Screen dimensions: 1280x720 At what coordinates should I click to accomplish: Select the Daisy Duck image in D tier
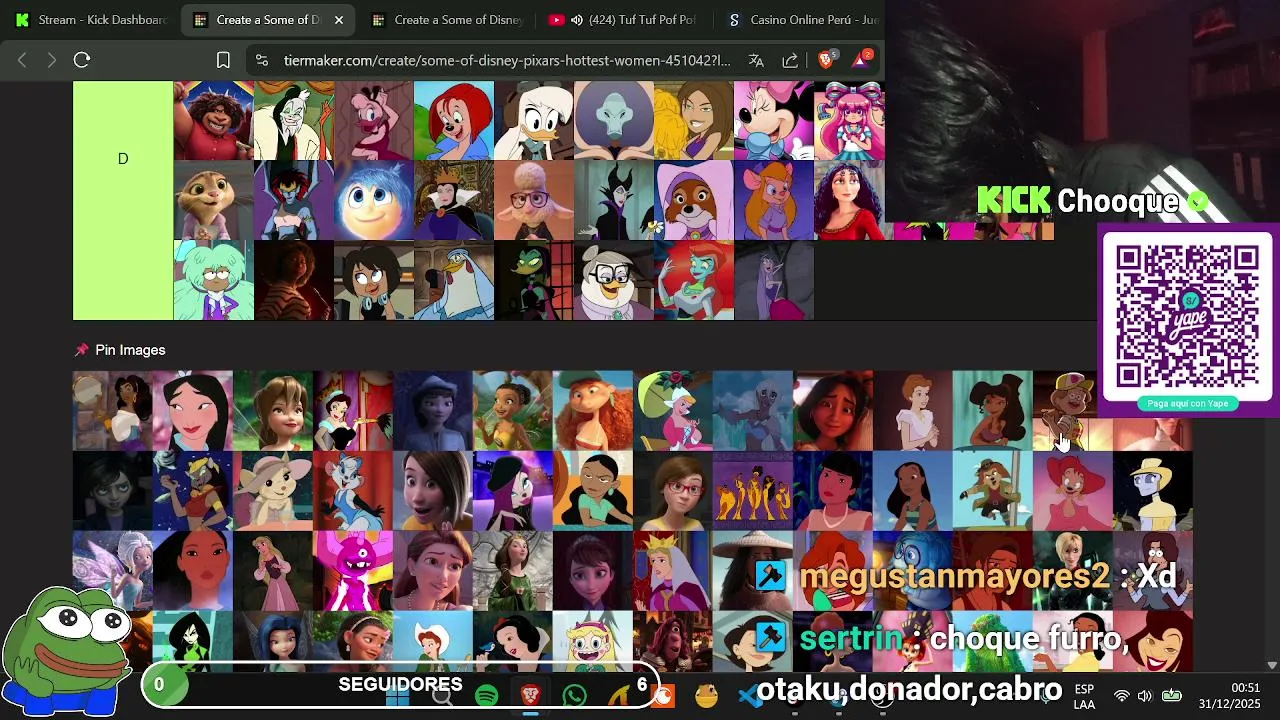pos(534,120)
